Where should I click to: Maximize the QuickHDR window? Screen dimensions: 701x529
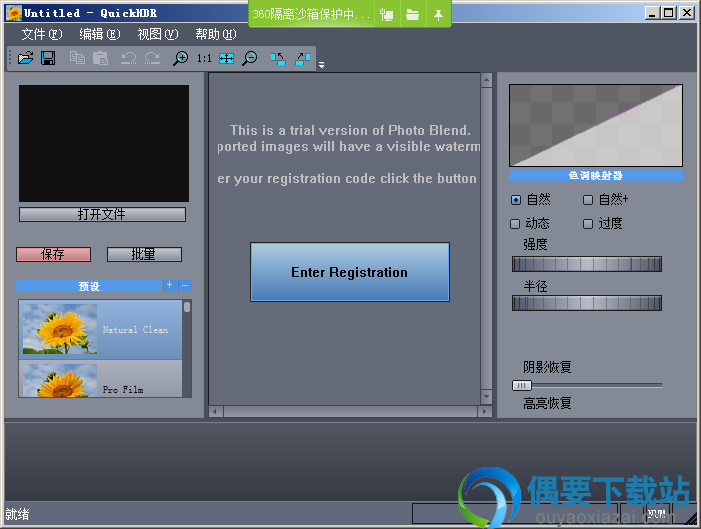click(669, 13)
